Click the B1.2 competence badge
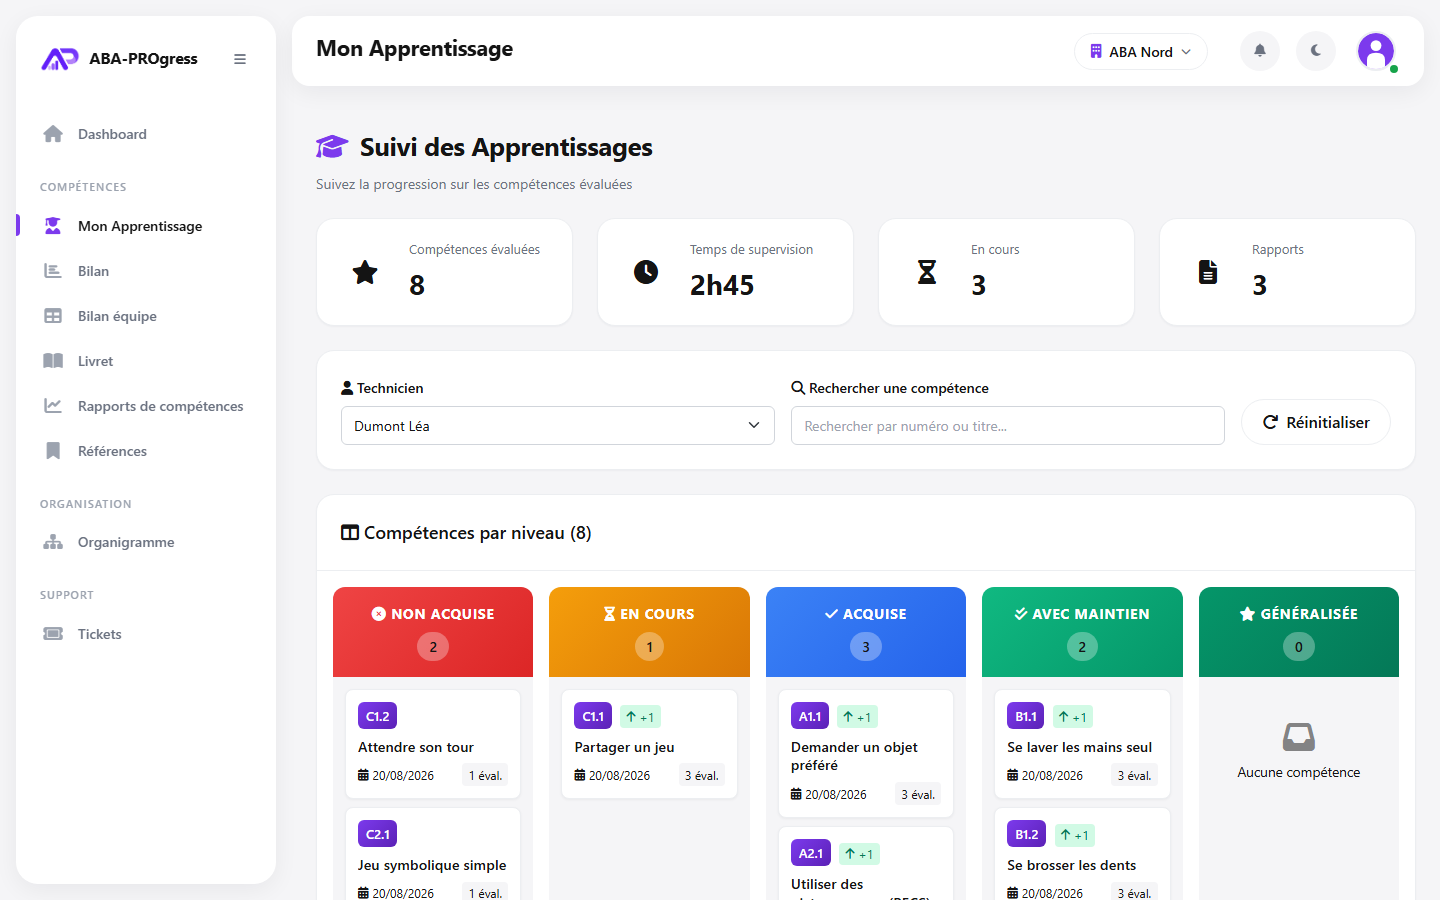 (1027, 834)
